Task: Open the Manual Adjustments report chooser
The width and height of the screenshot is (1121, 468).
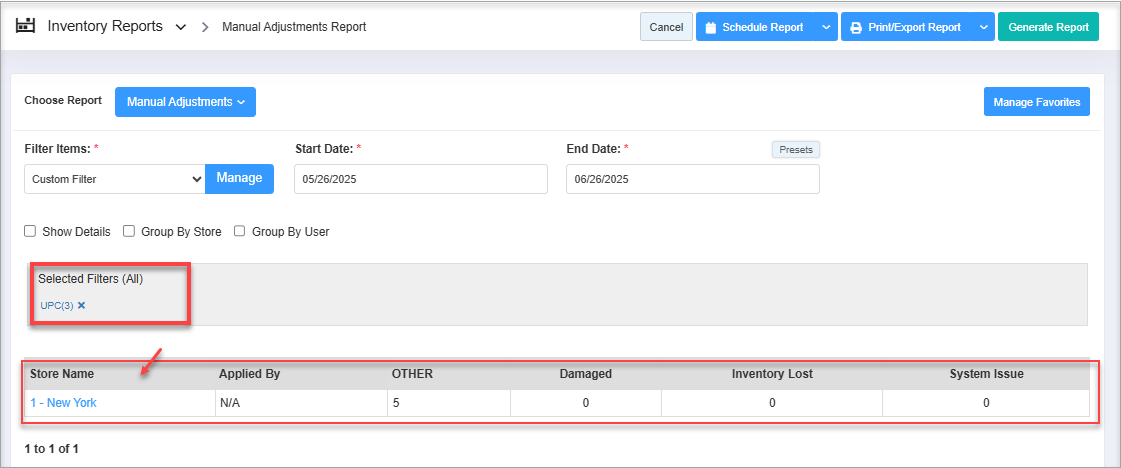Action: tap(185, 102)
